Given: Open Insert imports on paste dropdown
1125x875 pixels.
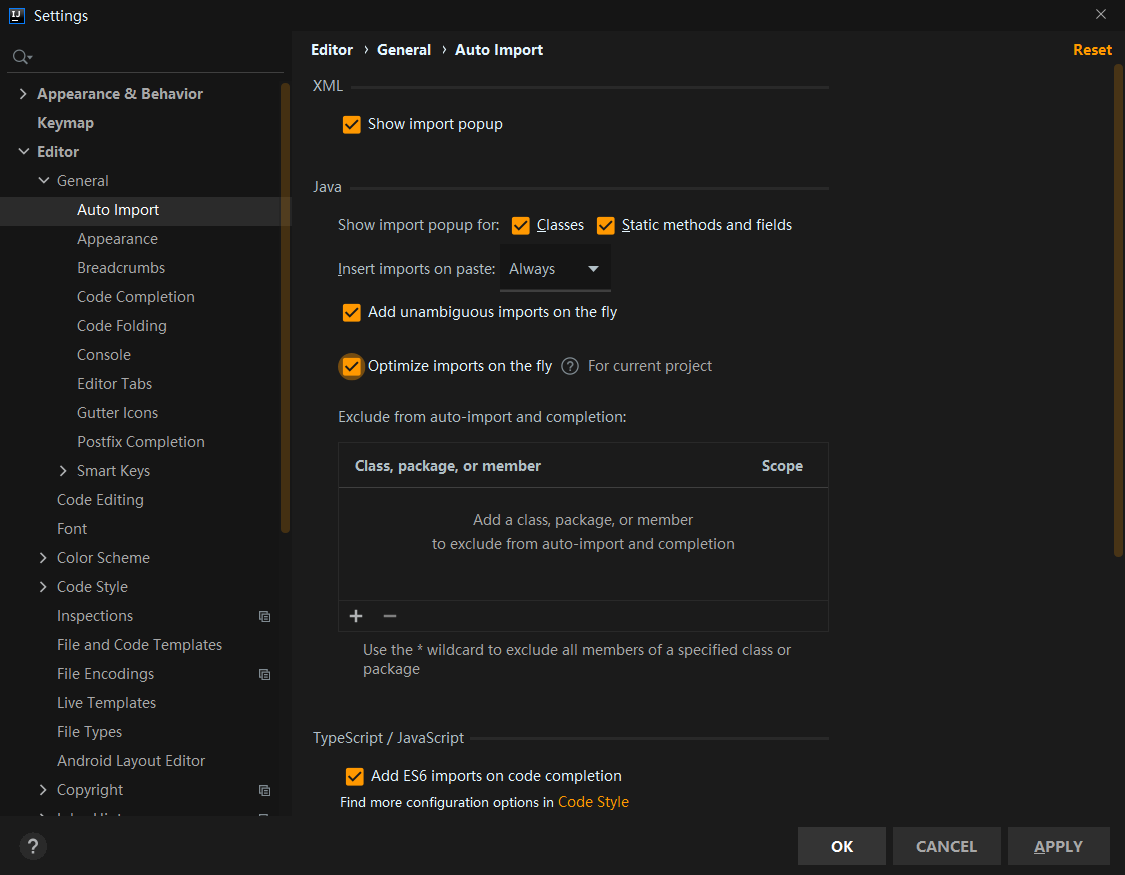Looking at the screenshot, I should tap(555, 269).
